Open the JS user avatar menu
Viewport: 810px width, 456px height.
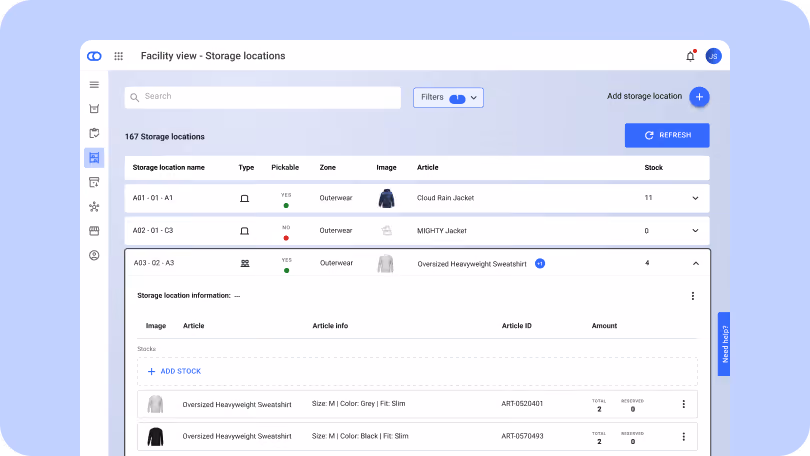713,56
